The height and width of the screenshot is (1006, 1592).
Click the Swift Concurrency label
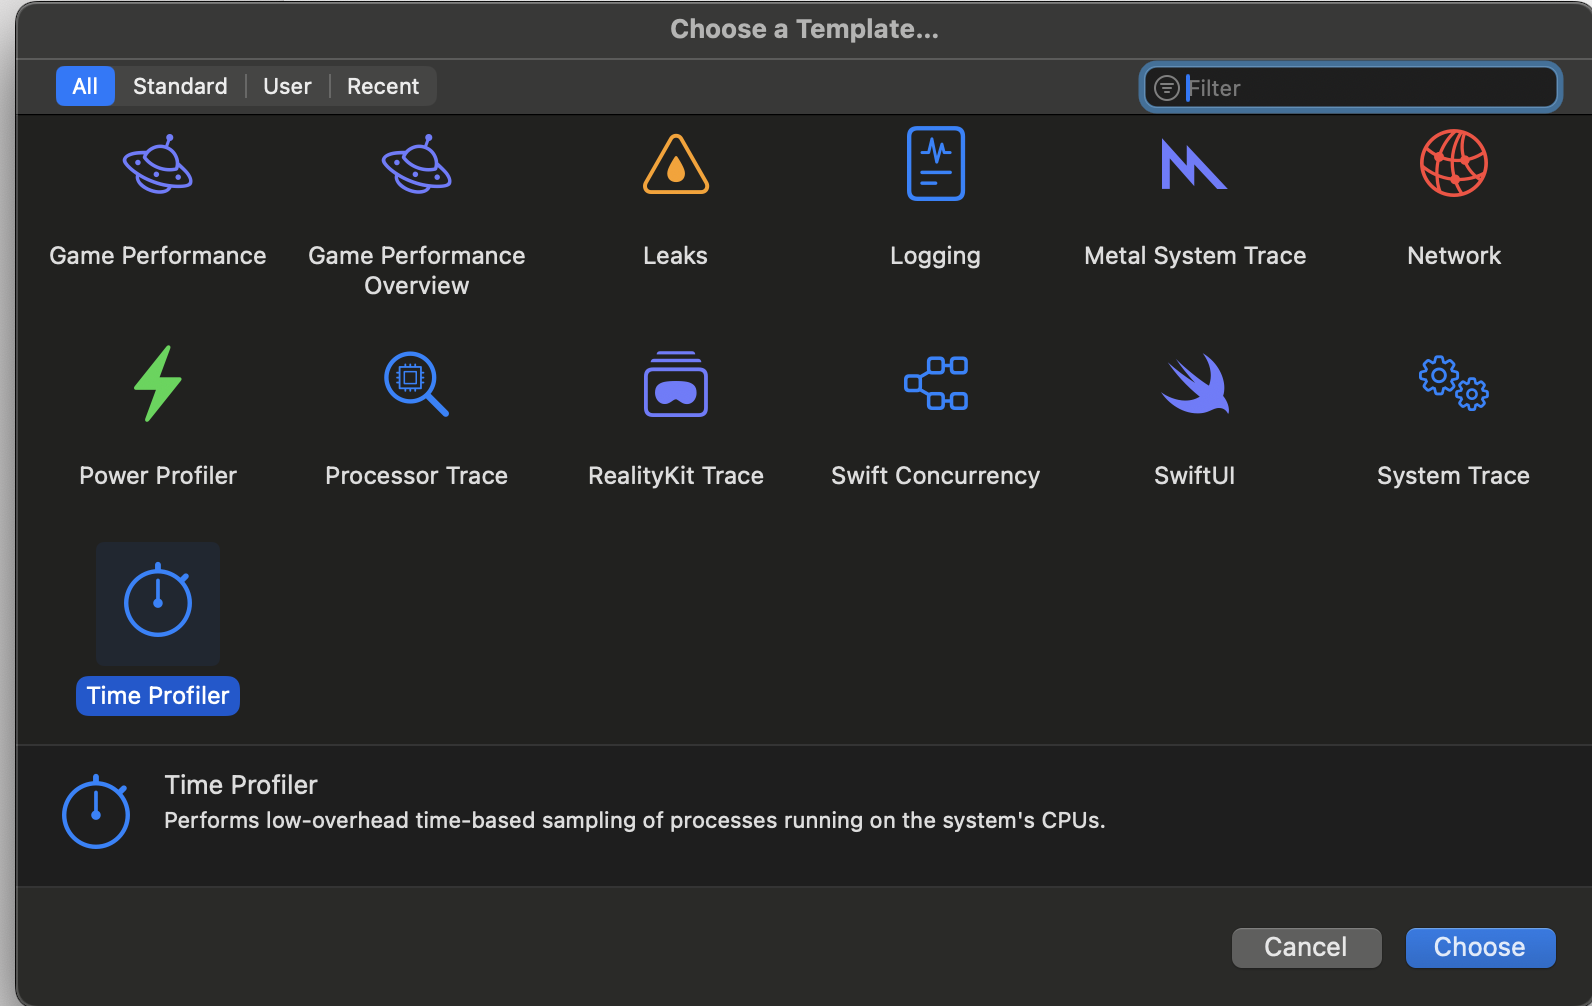click(936, 476)
